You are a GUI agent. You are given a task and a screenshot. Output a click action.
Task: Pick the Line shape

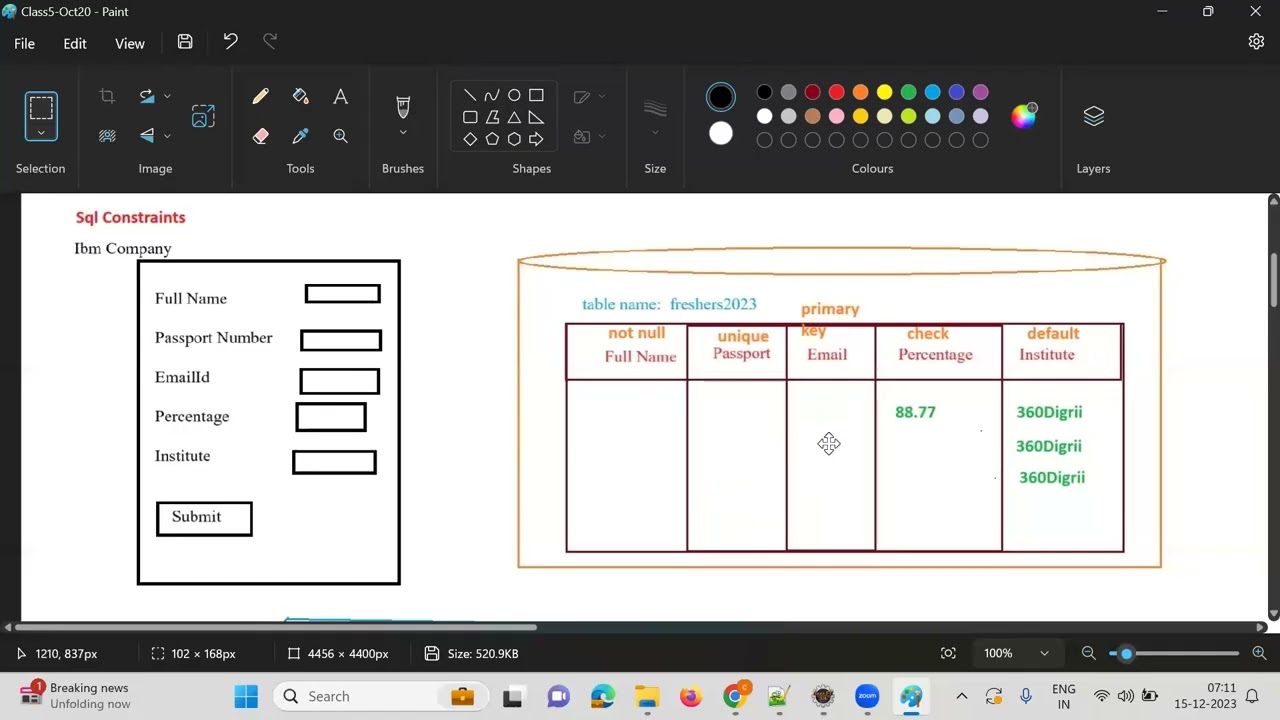470,95
